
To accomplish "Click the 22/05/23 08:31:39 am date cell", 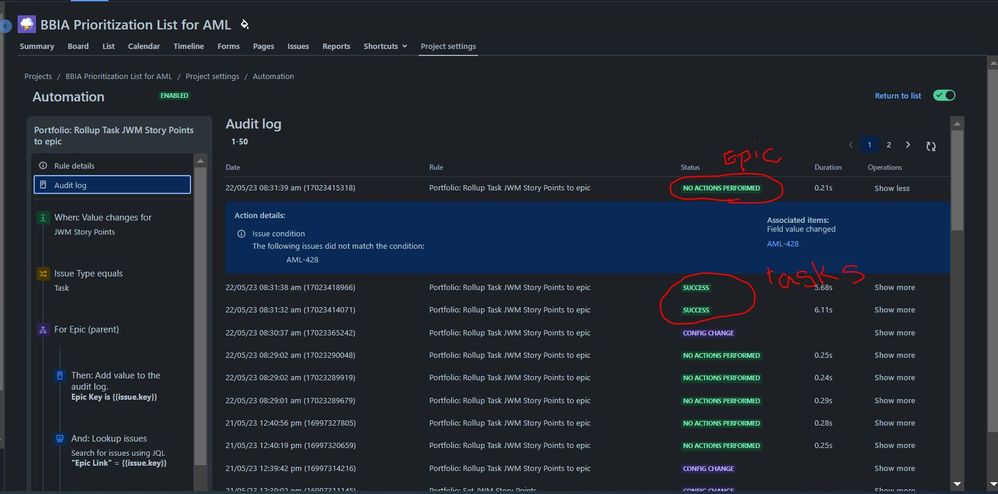I will click(x=290, y=188).
